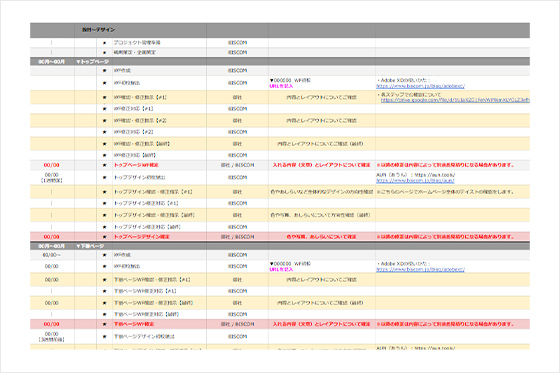Viewport: 560px width, 373px height.
Task: Select the 御社 cell in the WF確認・修正指示【#2】 row
Action: (238, 121)
